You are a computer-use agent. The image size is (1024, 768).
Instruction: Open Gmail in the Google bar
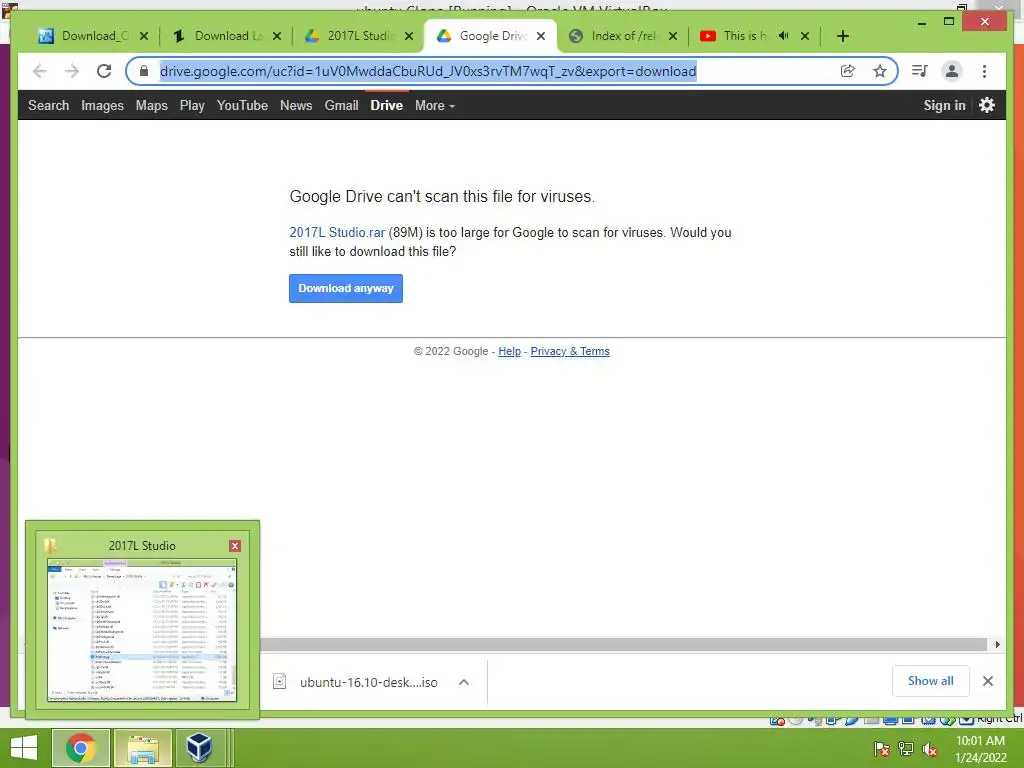click(x=342, y=106)
